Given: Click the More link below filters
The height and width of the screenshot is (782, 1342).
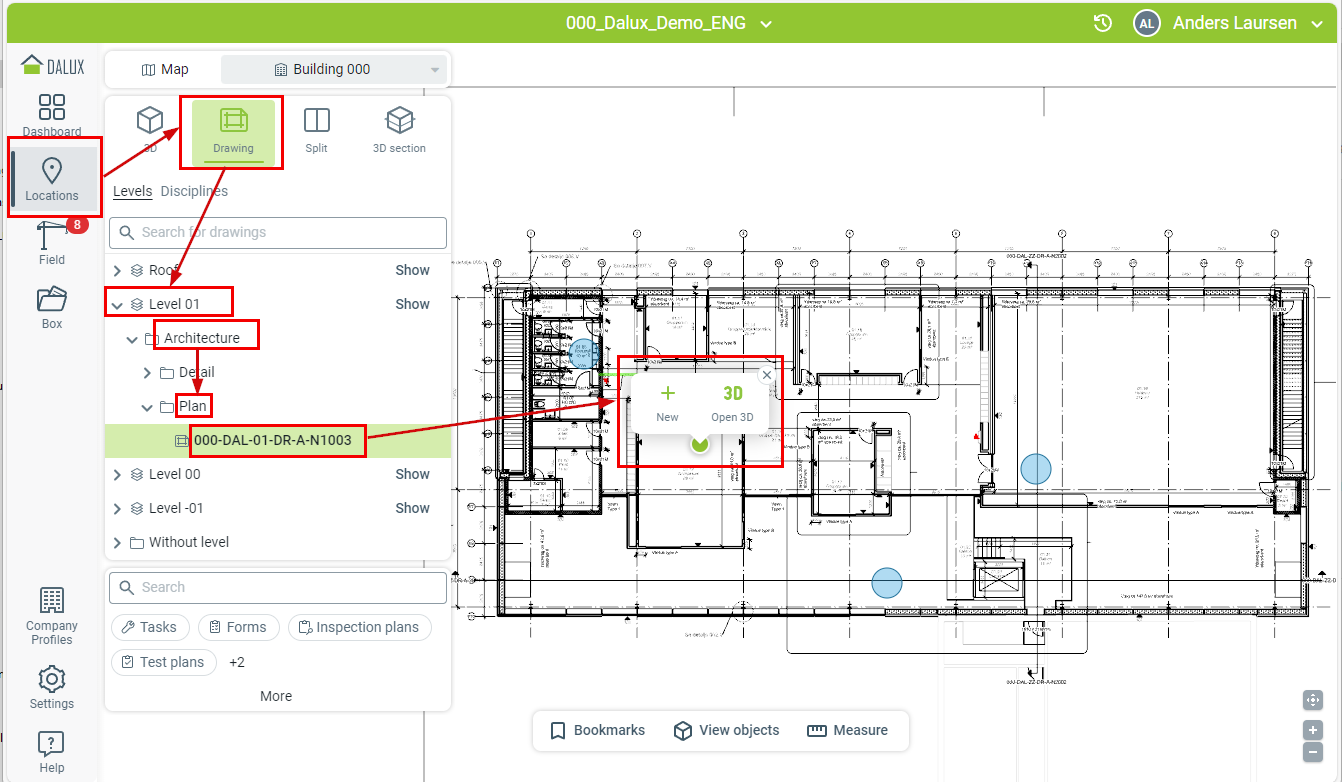Looking at the screenshot, I should (276, 696).
